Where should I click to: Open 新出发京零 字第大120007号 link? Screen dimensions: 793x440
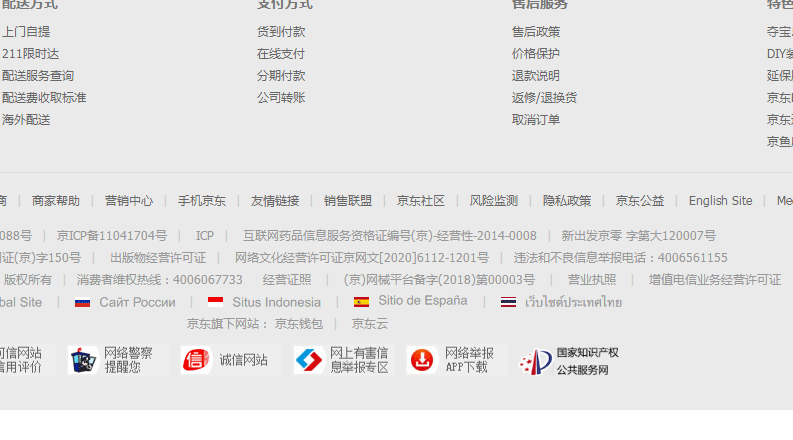[639, 236]
